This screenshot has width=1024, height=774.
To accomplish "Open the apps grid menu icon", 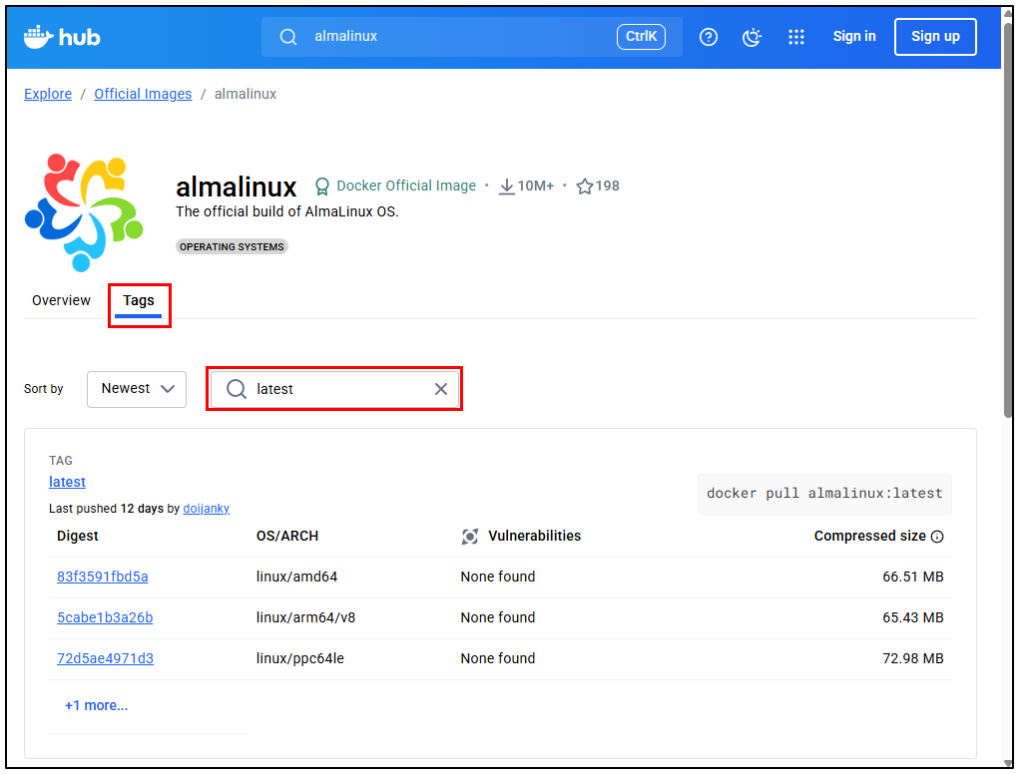I will point(796,37).
